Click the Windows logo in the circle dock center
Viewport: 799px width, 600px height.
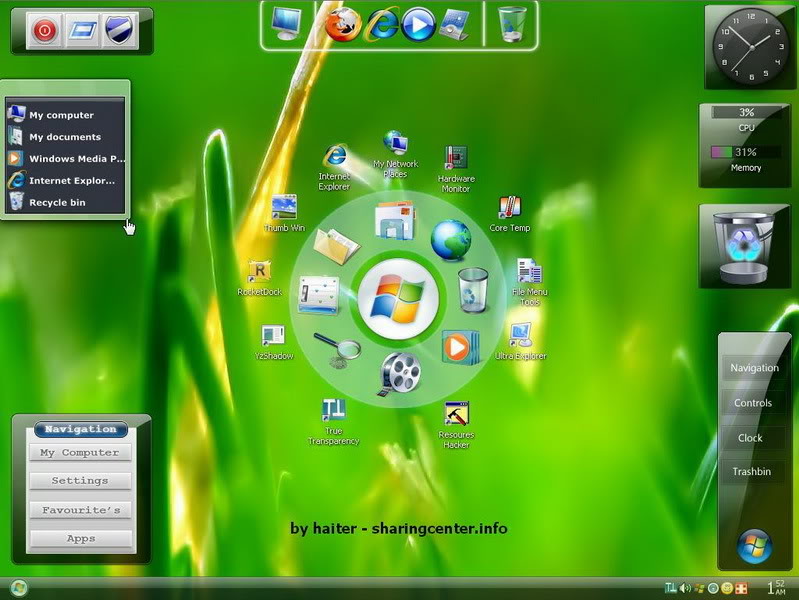click(x=398, y=299)
